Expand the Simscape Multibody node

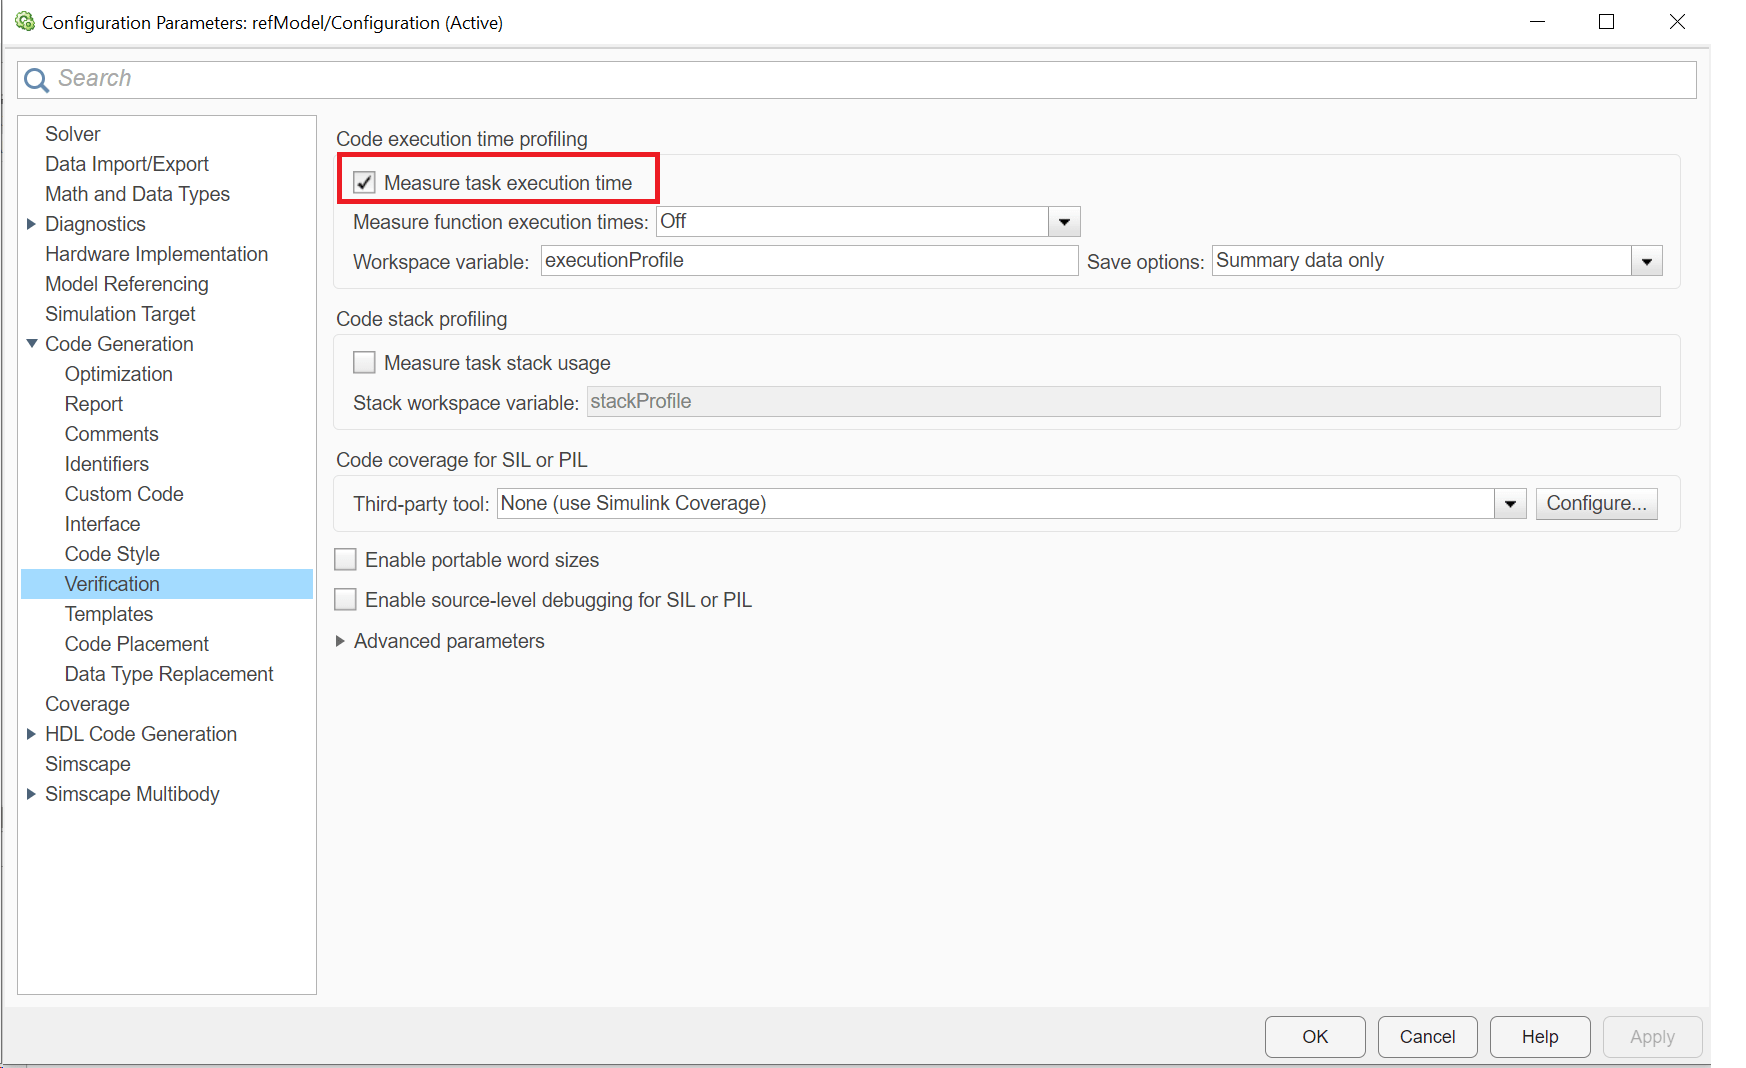(x=31, y=794)
